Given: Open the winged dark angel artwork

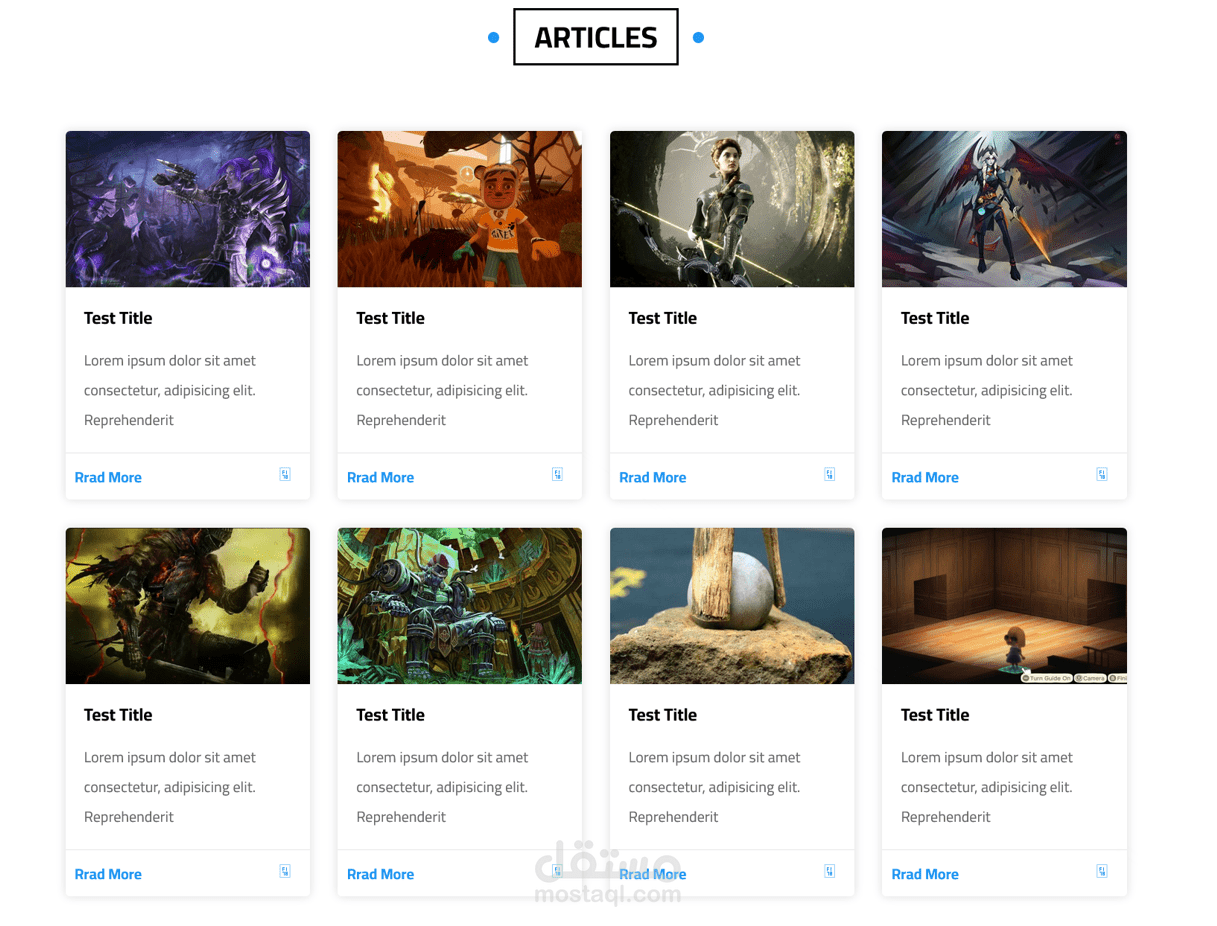Looking at the screenshot, I should pyautogui.click(x=1004, y=209).
